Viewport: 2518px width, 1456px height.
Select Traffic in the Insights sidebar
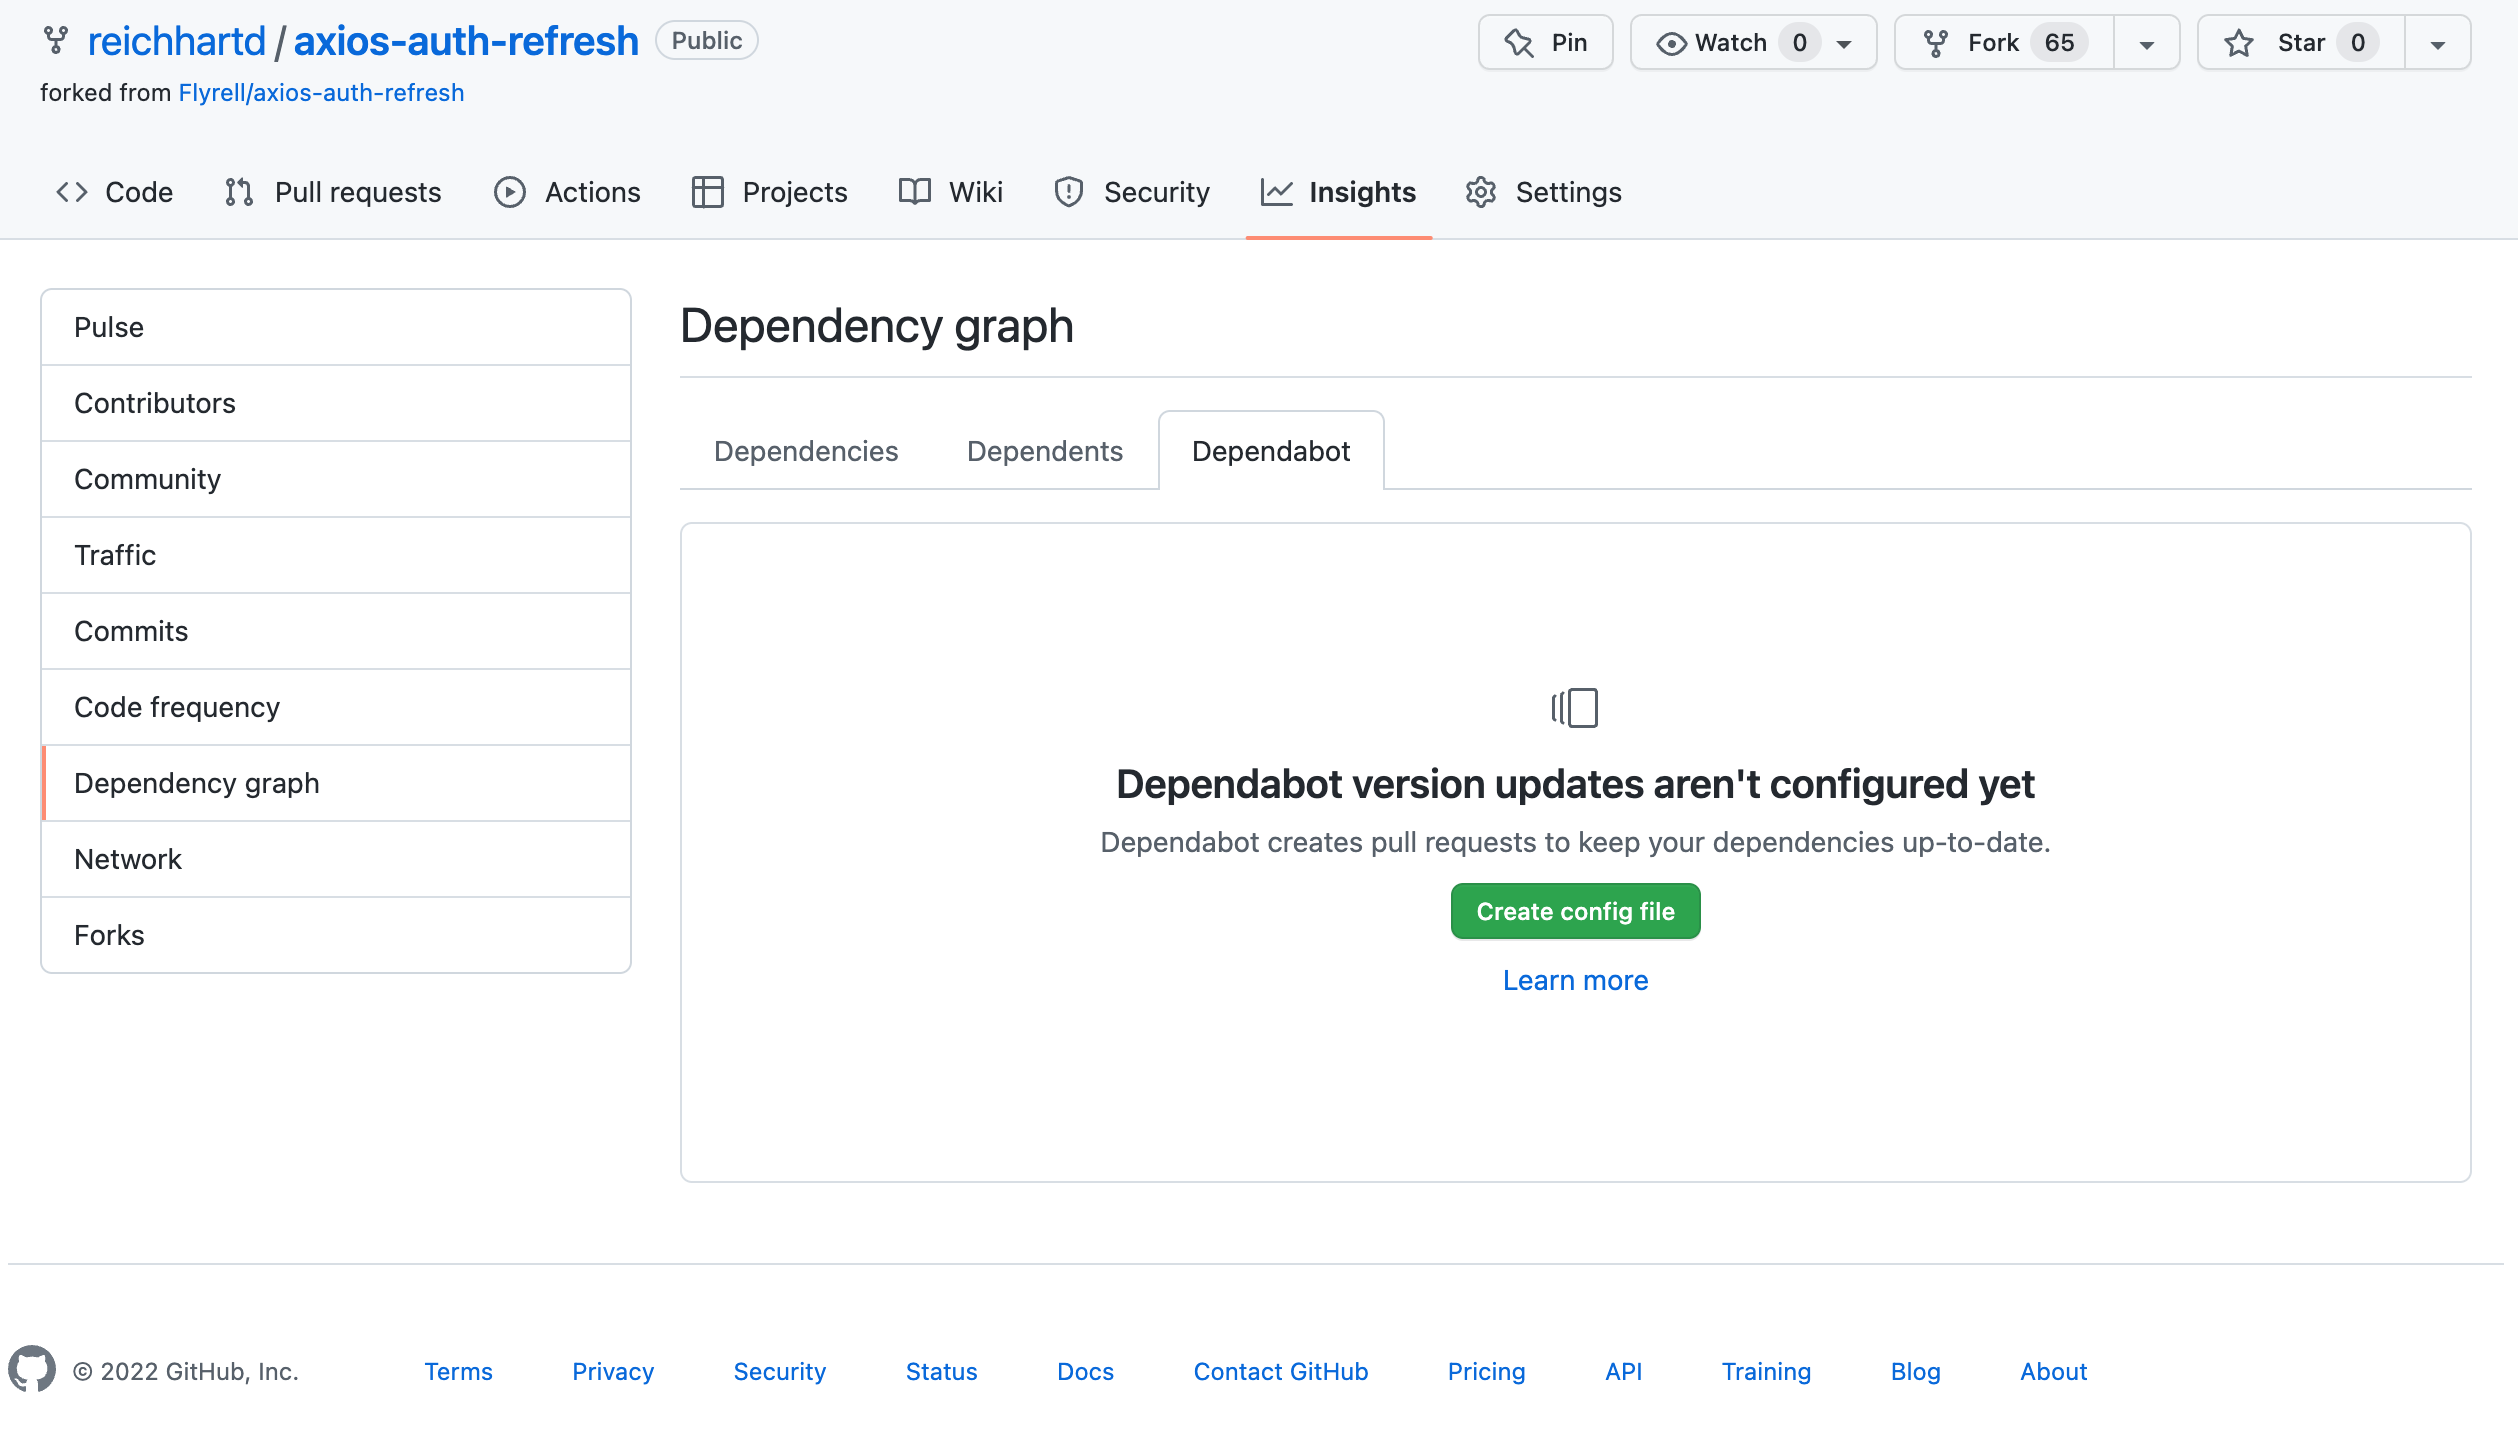[x=115, y=555]
